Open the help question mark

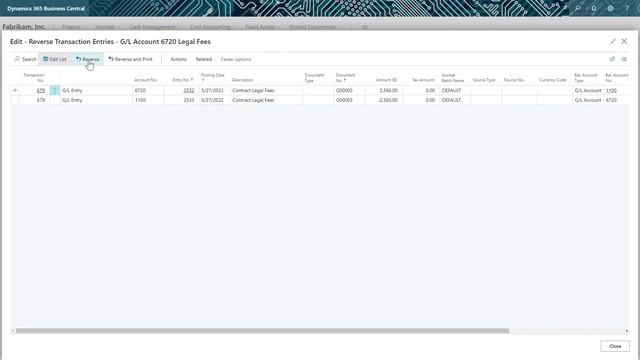(x=627, y=8)
